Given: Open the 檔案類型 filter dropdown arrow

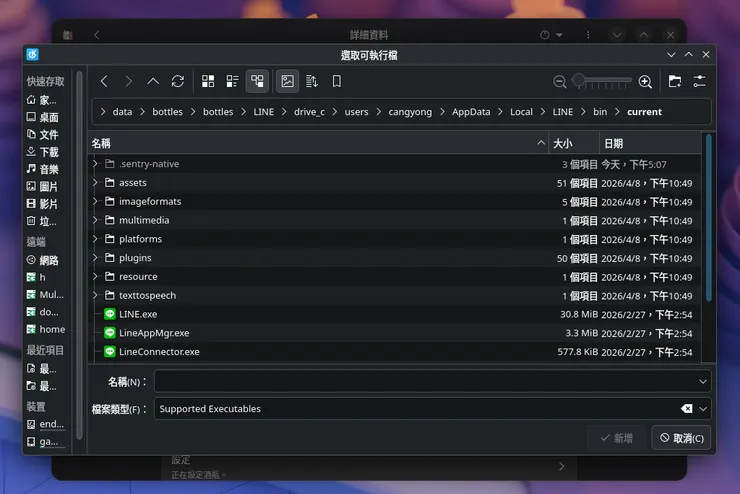Looking at the screenshot, I should pyautogui.click(x=703, y=409).
